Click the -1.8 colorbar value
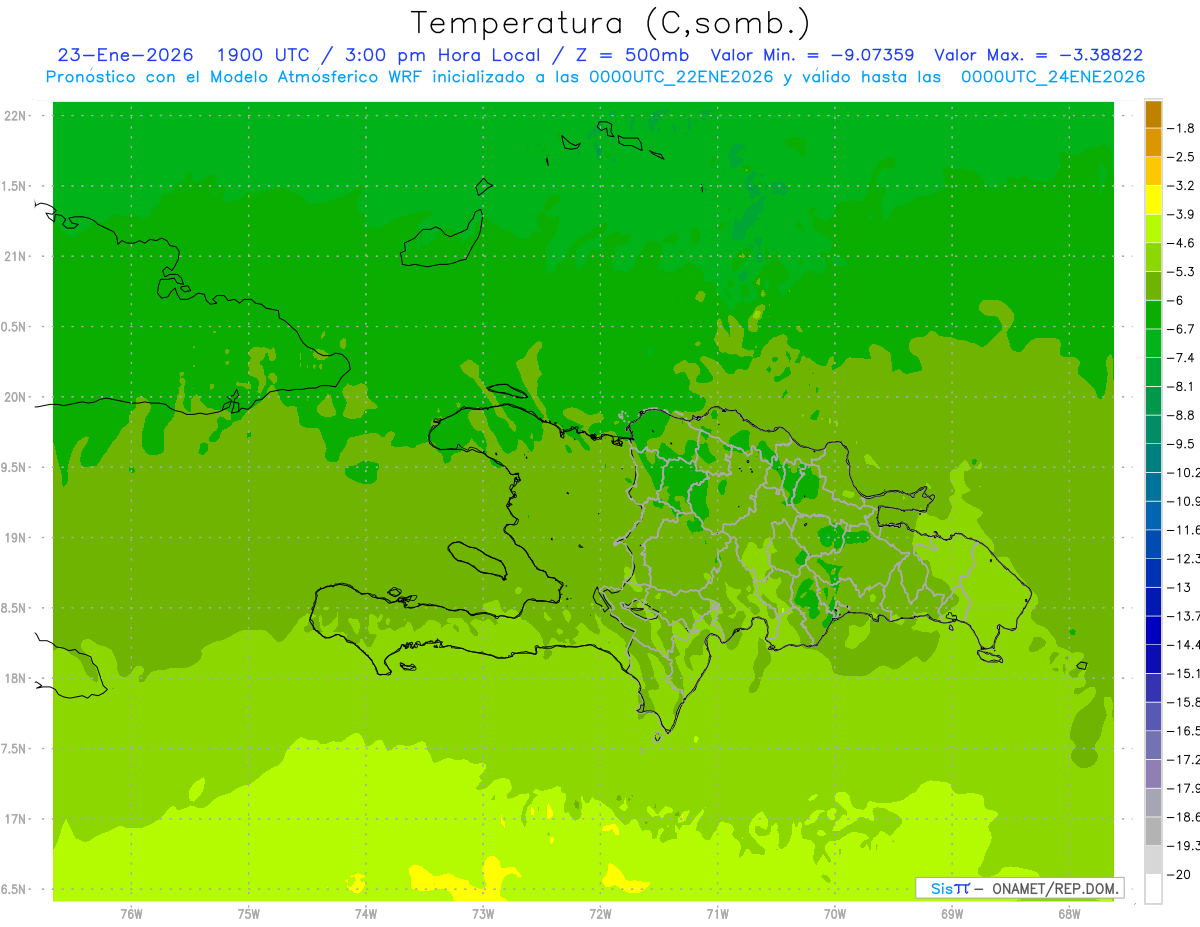 [1183, 128]
